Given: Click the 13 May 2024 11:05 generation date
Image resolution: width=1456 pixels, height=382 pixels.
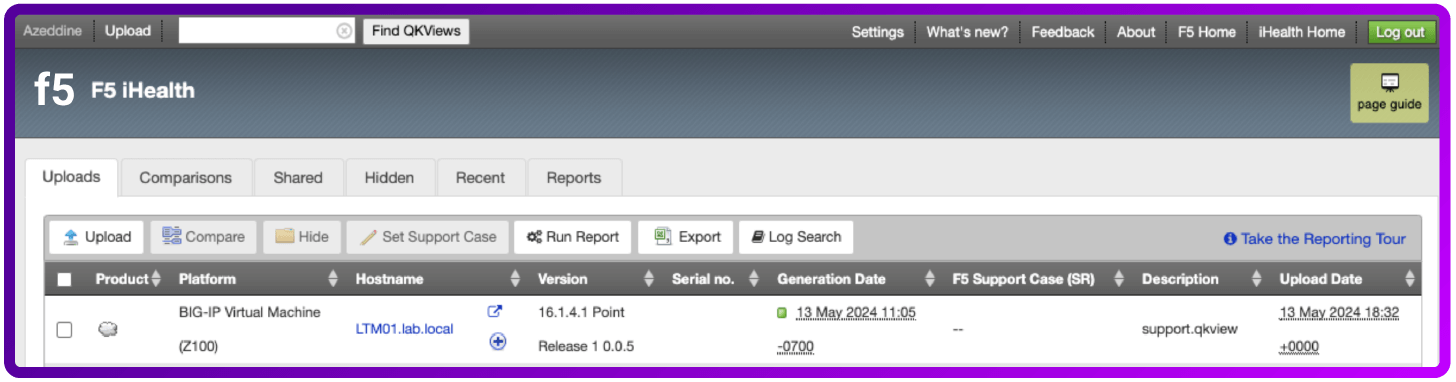Looking at the screenshot, I should point(856,313).
